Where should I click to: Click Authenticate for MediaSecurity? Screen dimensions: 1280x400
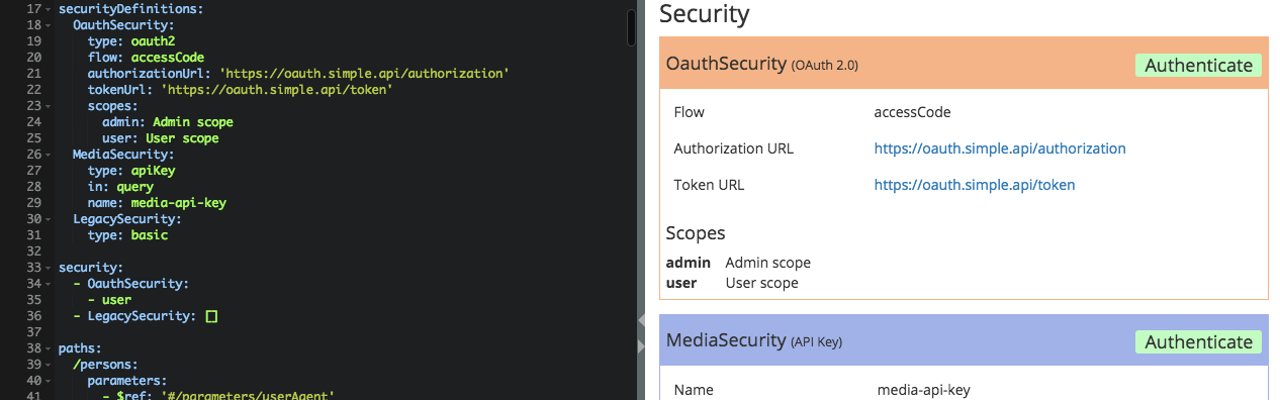tap(1198, 342)
